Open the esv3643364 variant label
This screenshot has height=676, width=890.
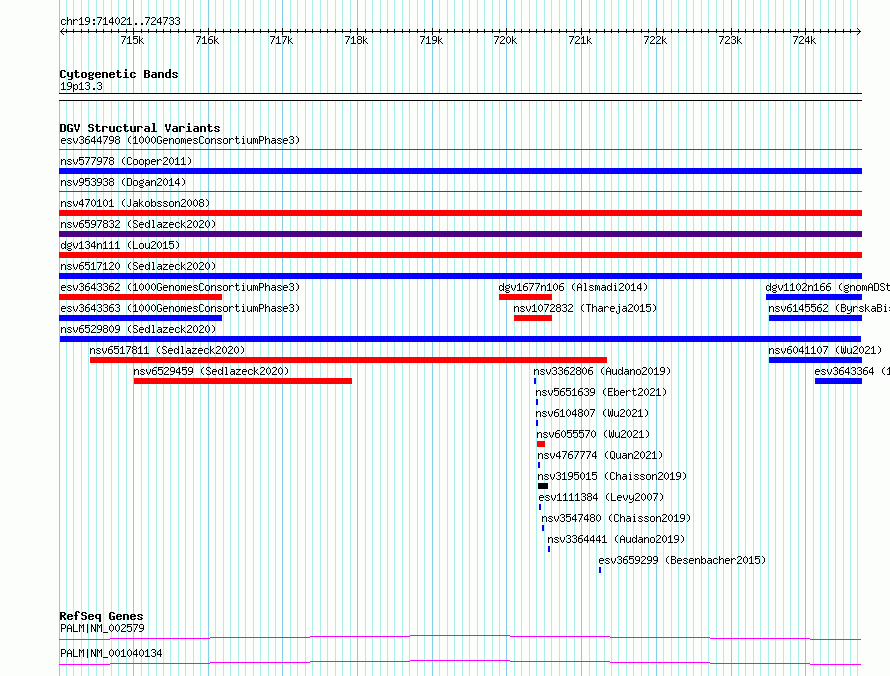(x=852, y=371)
